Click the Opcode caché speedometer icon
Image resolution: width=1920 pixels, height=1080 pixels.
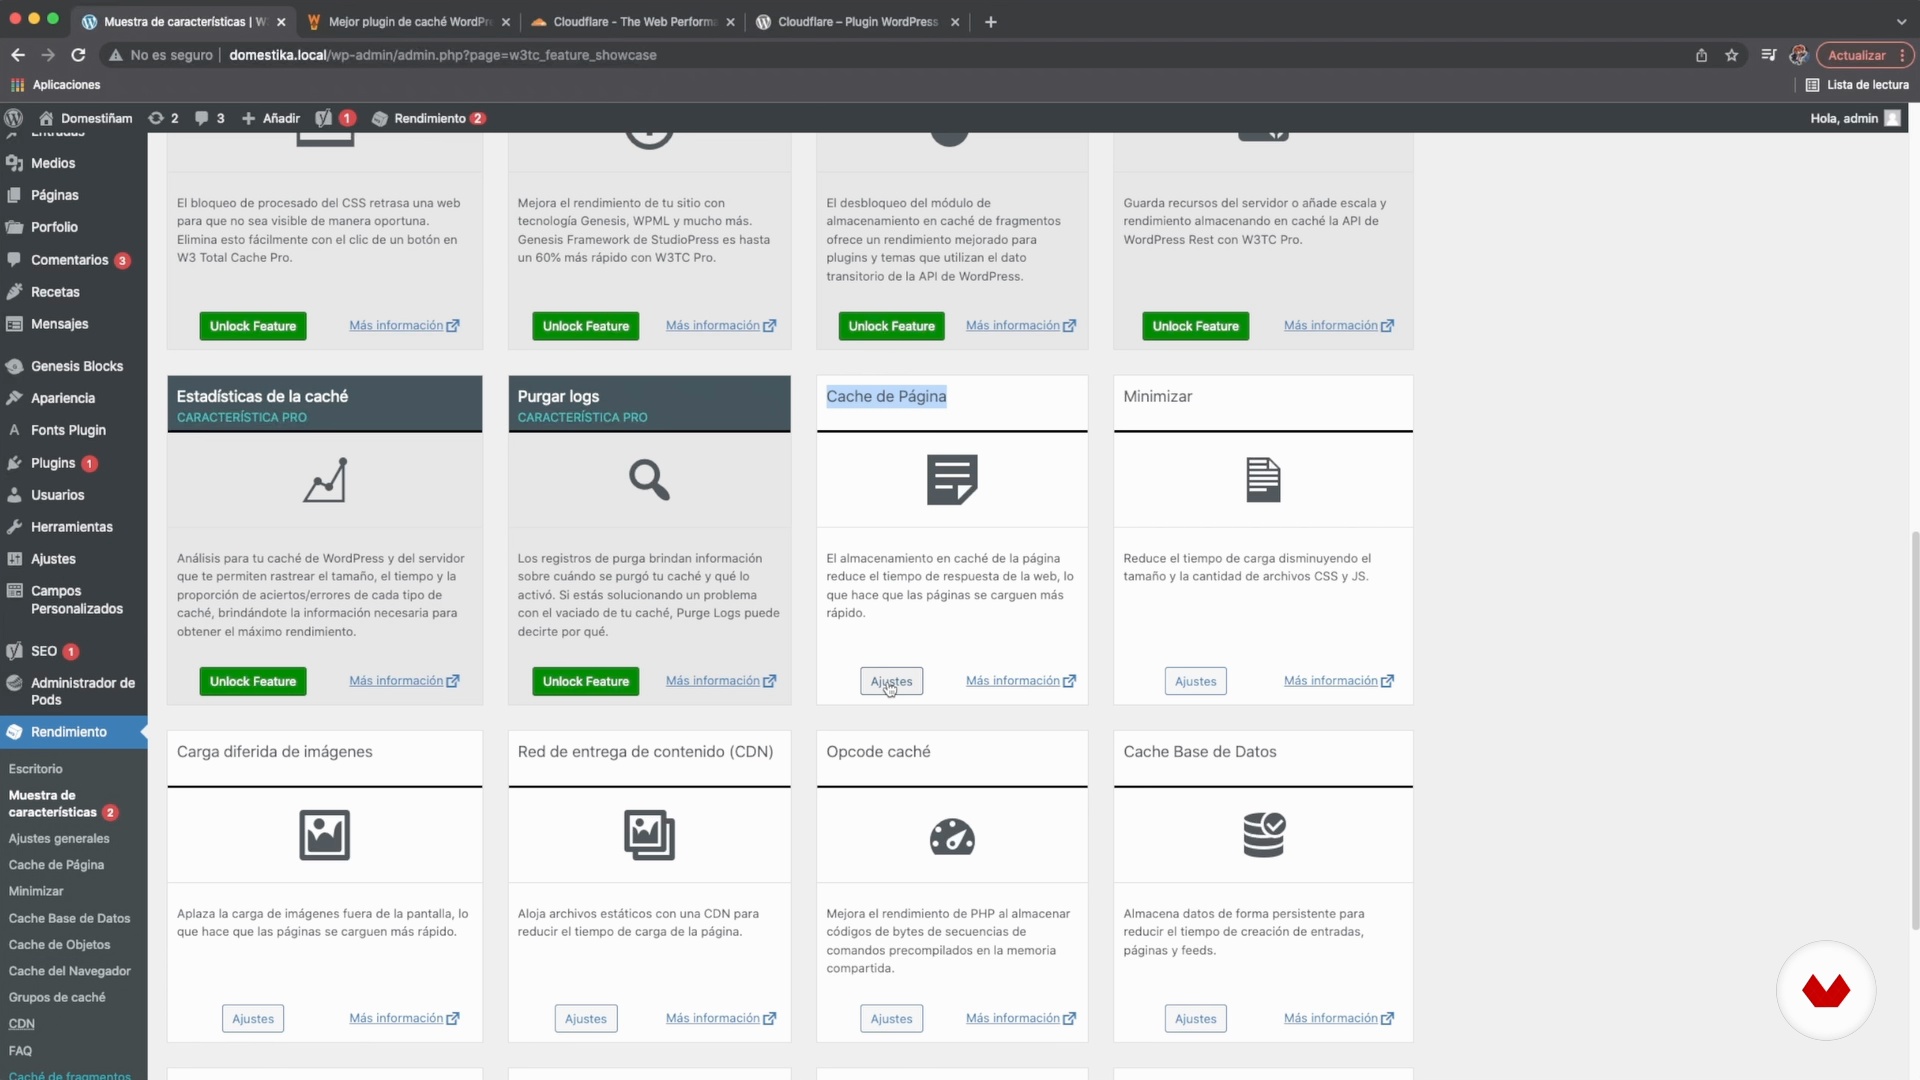951,836
